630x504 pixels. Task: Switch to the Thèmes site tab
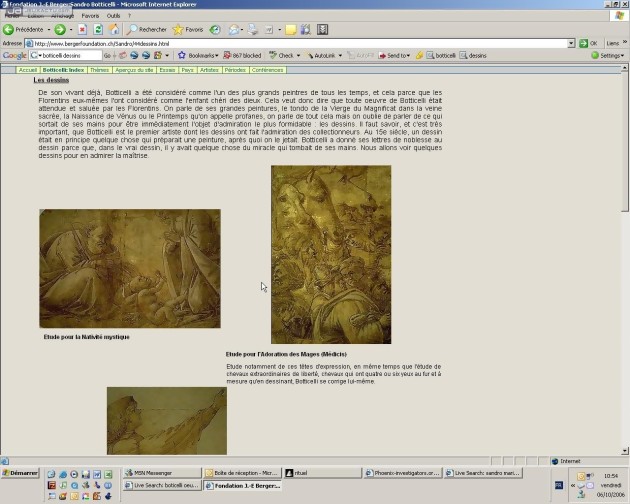click(x=99, y=70)
